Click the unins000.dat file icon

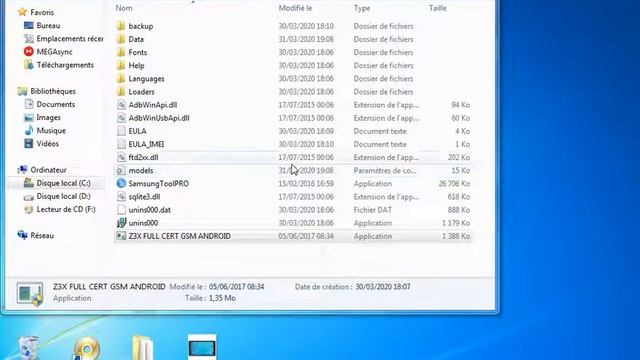point(121,210)
